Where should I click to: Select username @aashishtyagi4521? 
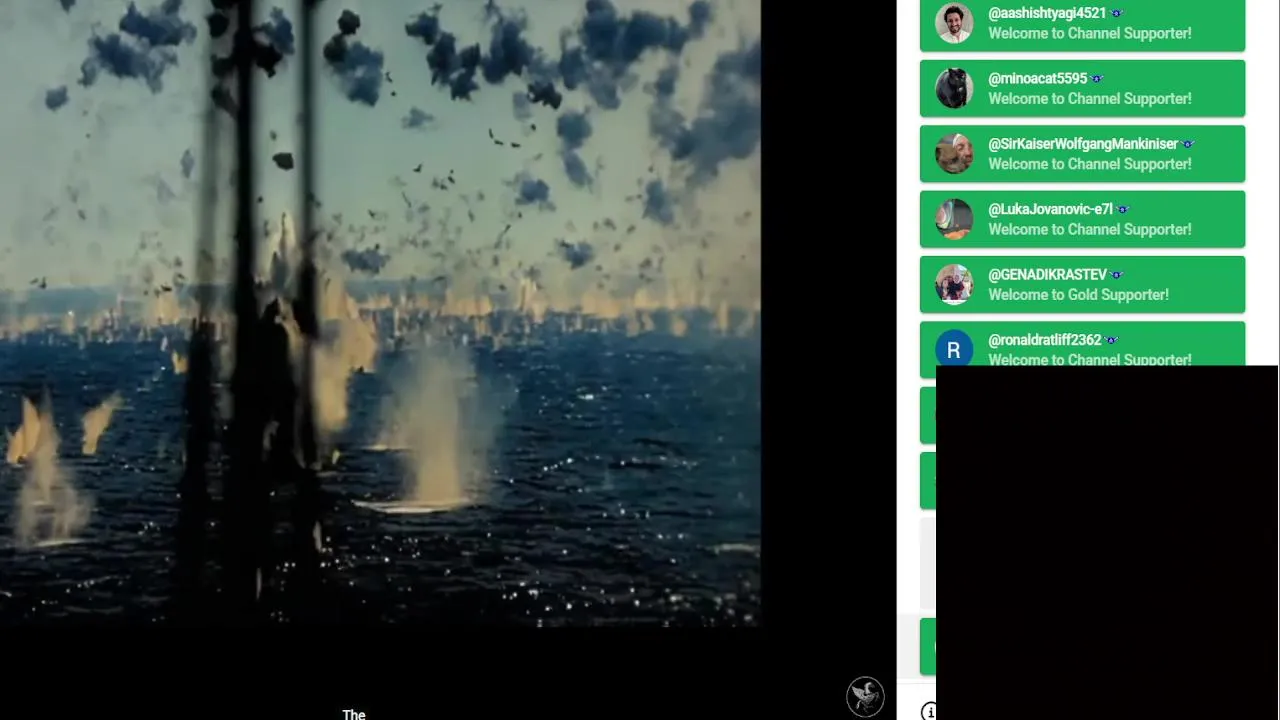pyautogui.click(x=1047, y=14)
